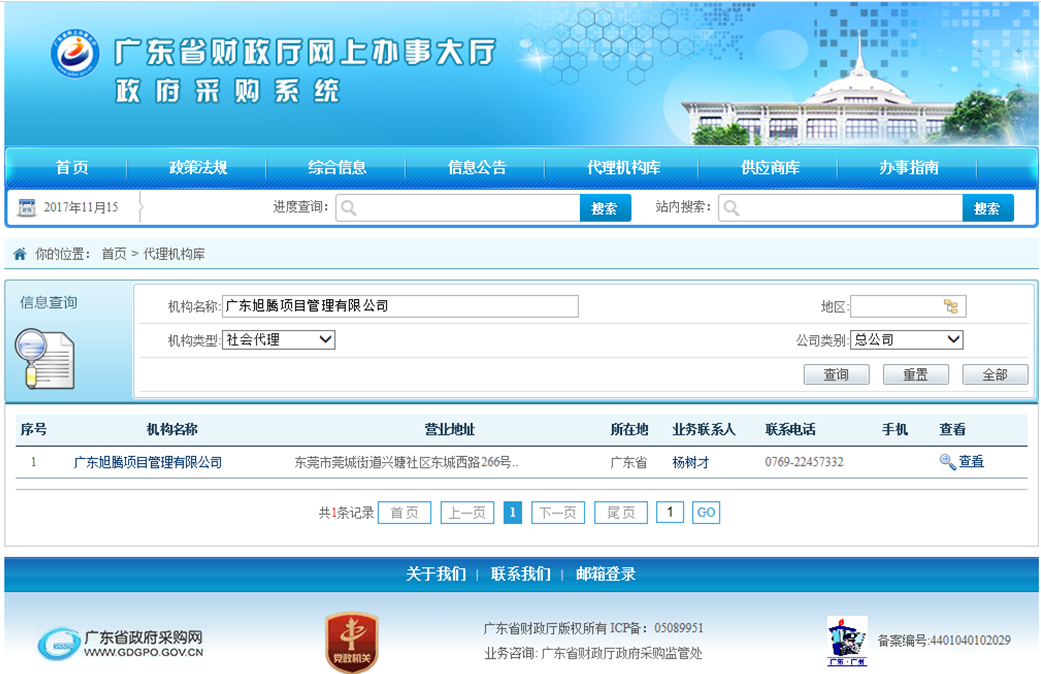
Task: Click the page number input box before GO
Action: (670, 513)
